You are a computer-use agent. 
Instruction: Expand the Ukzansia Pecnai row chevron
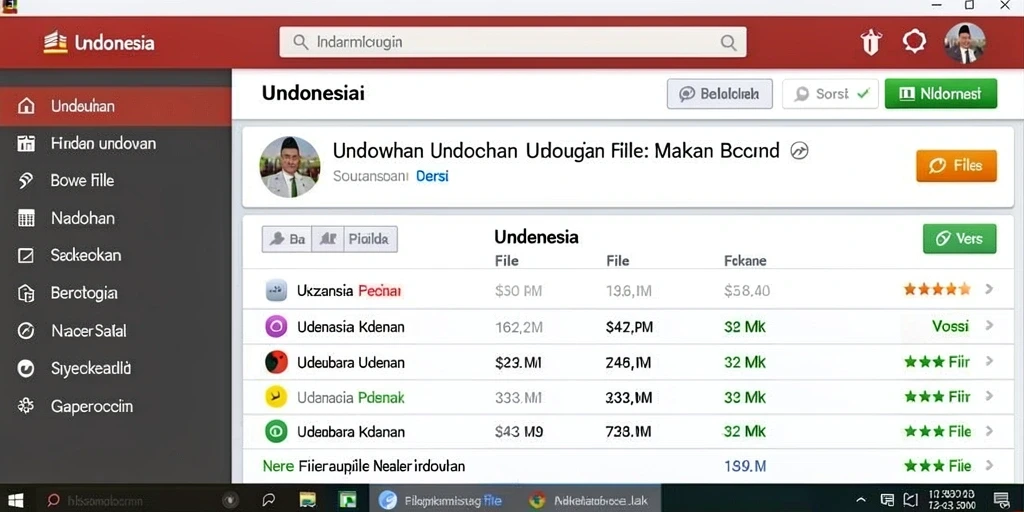click(989, 289)
